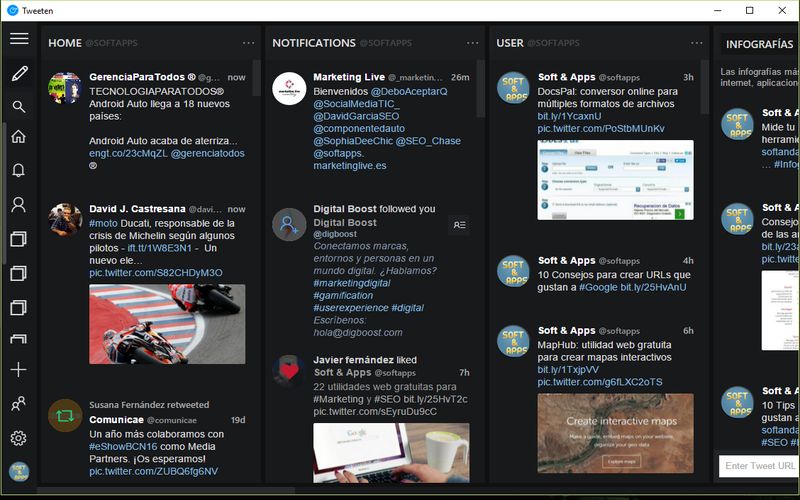The image size is (800, 500).
Task: Click the Home column scrollbar
Action: pyautogui.click(x=257, y=78)
